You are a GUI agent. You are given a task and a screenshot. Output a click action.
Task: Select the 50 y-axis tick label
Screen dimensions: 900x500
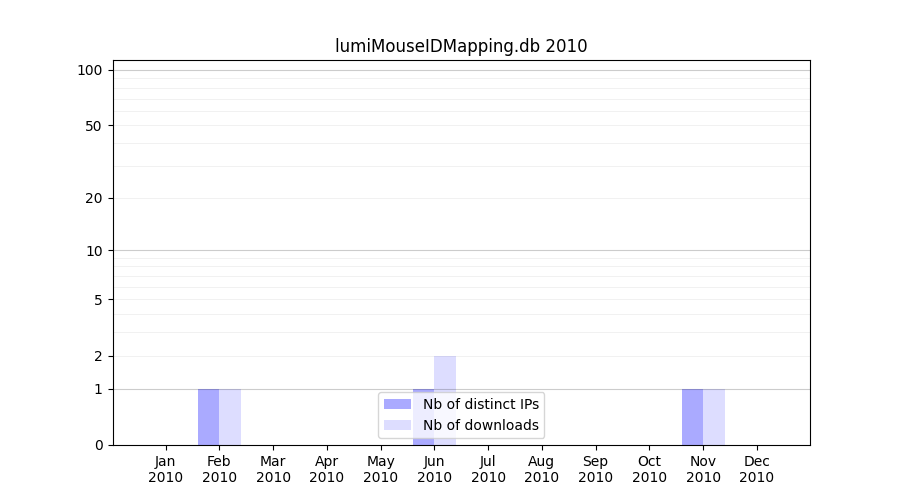point(94,126)
